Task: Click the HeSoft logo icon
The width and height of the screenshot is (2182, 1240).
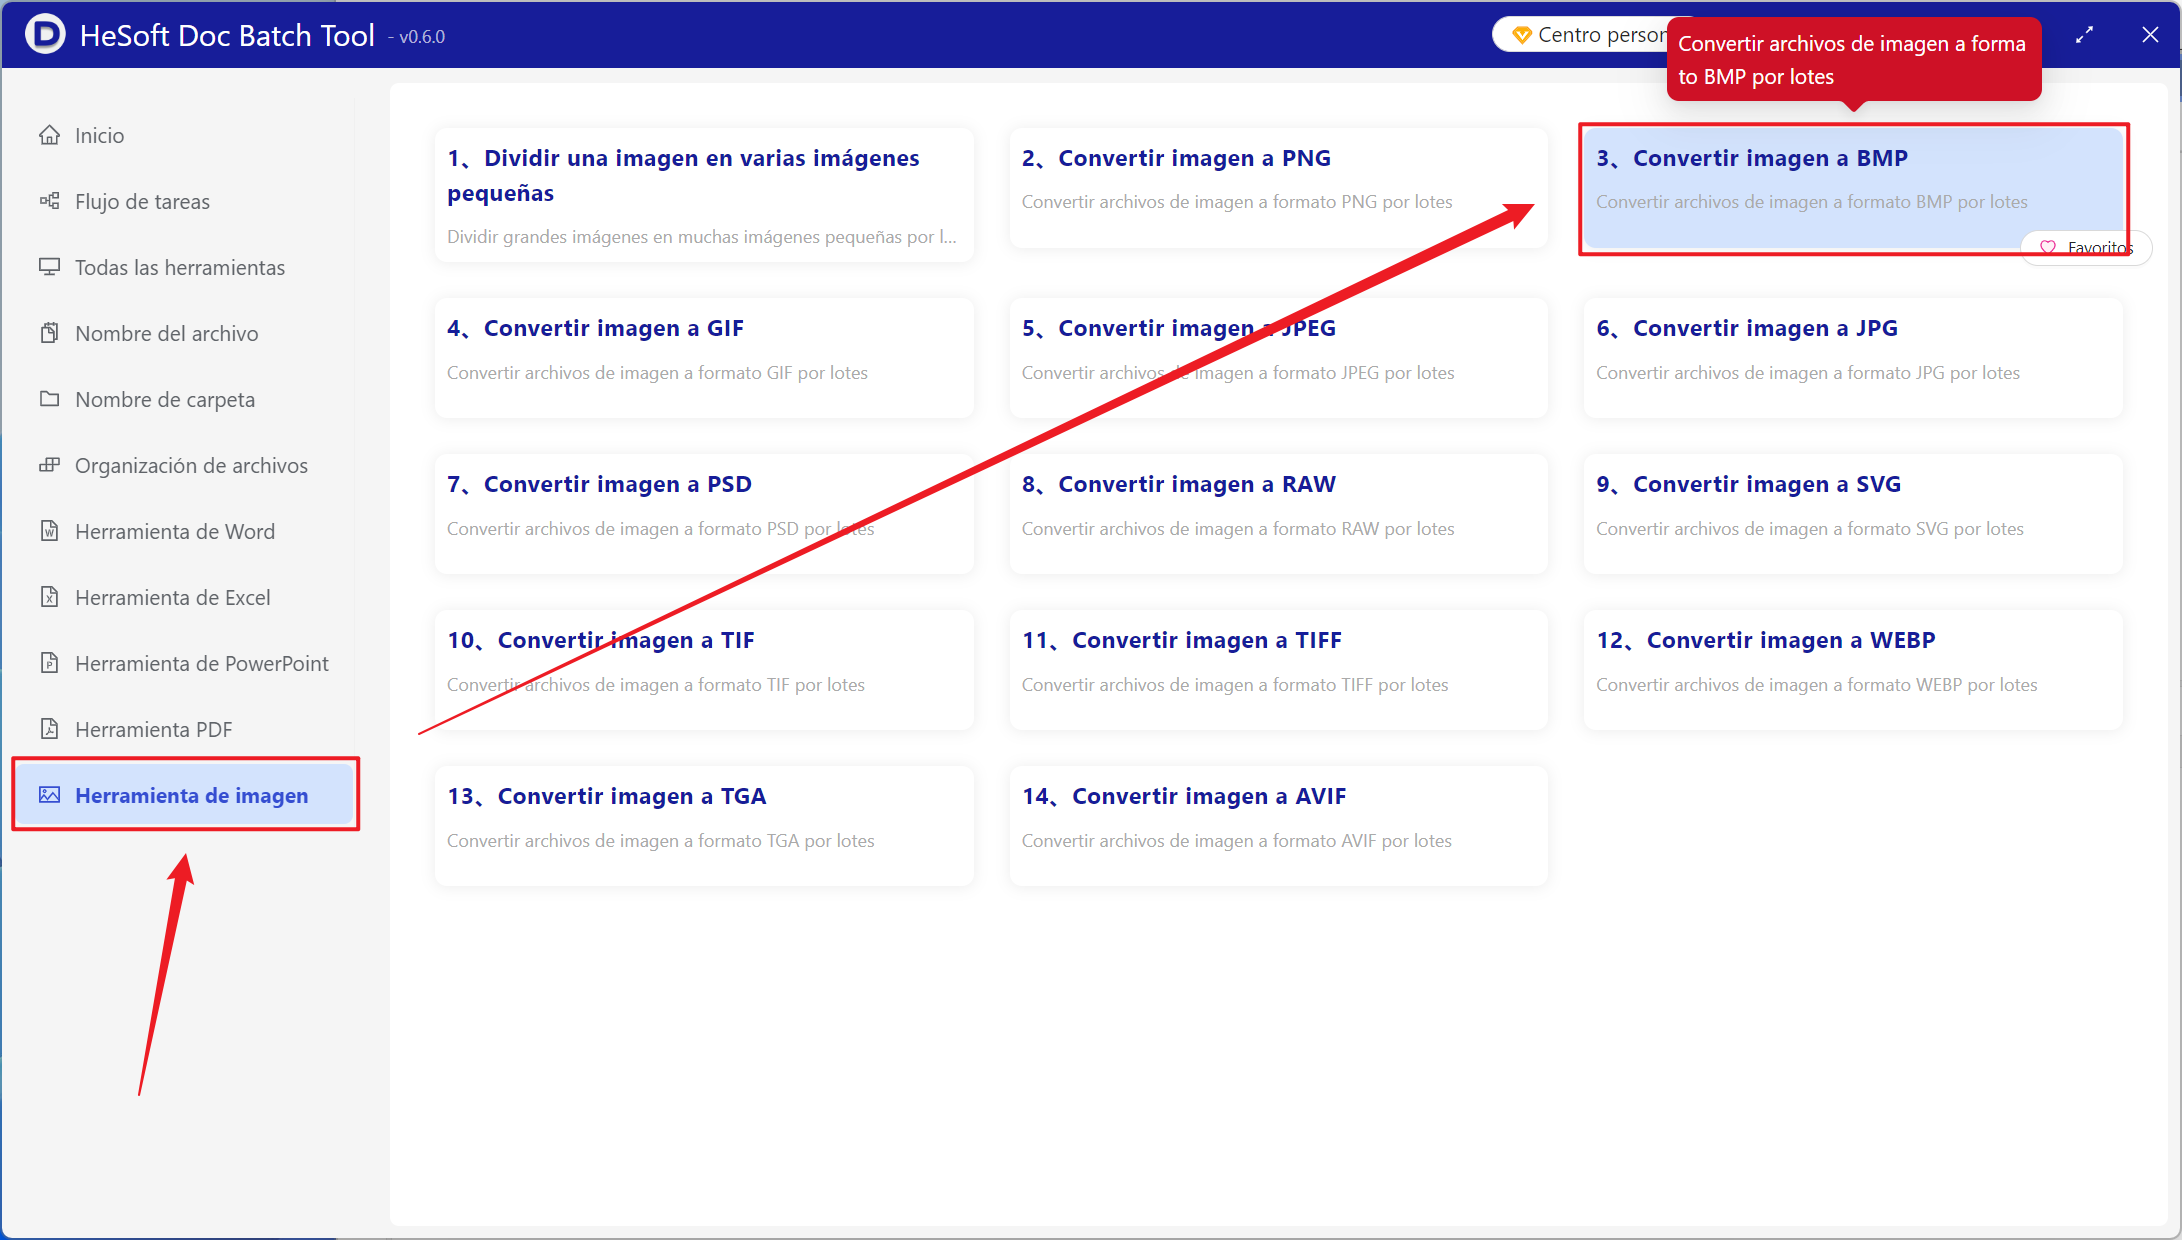Action: 45,34
